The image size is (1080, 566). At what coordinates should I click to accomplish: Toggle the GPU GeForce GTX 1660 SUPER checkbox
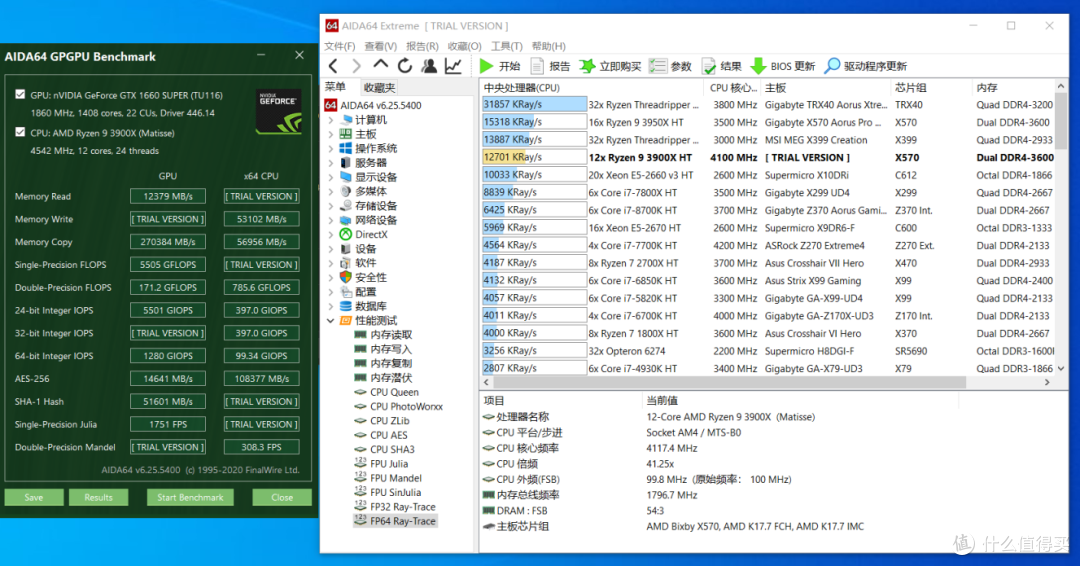tap(20, 94)
